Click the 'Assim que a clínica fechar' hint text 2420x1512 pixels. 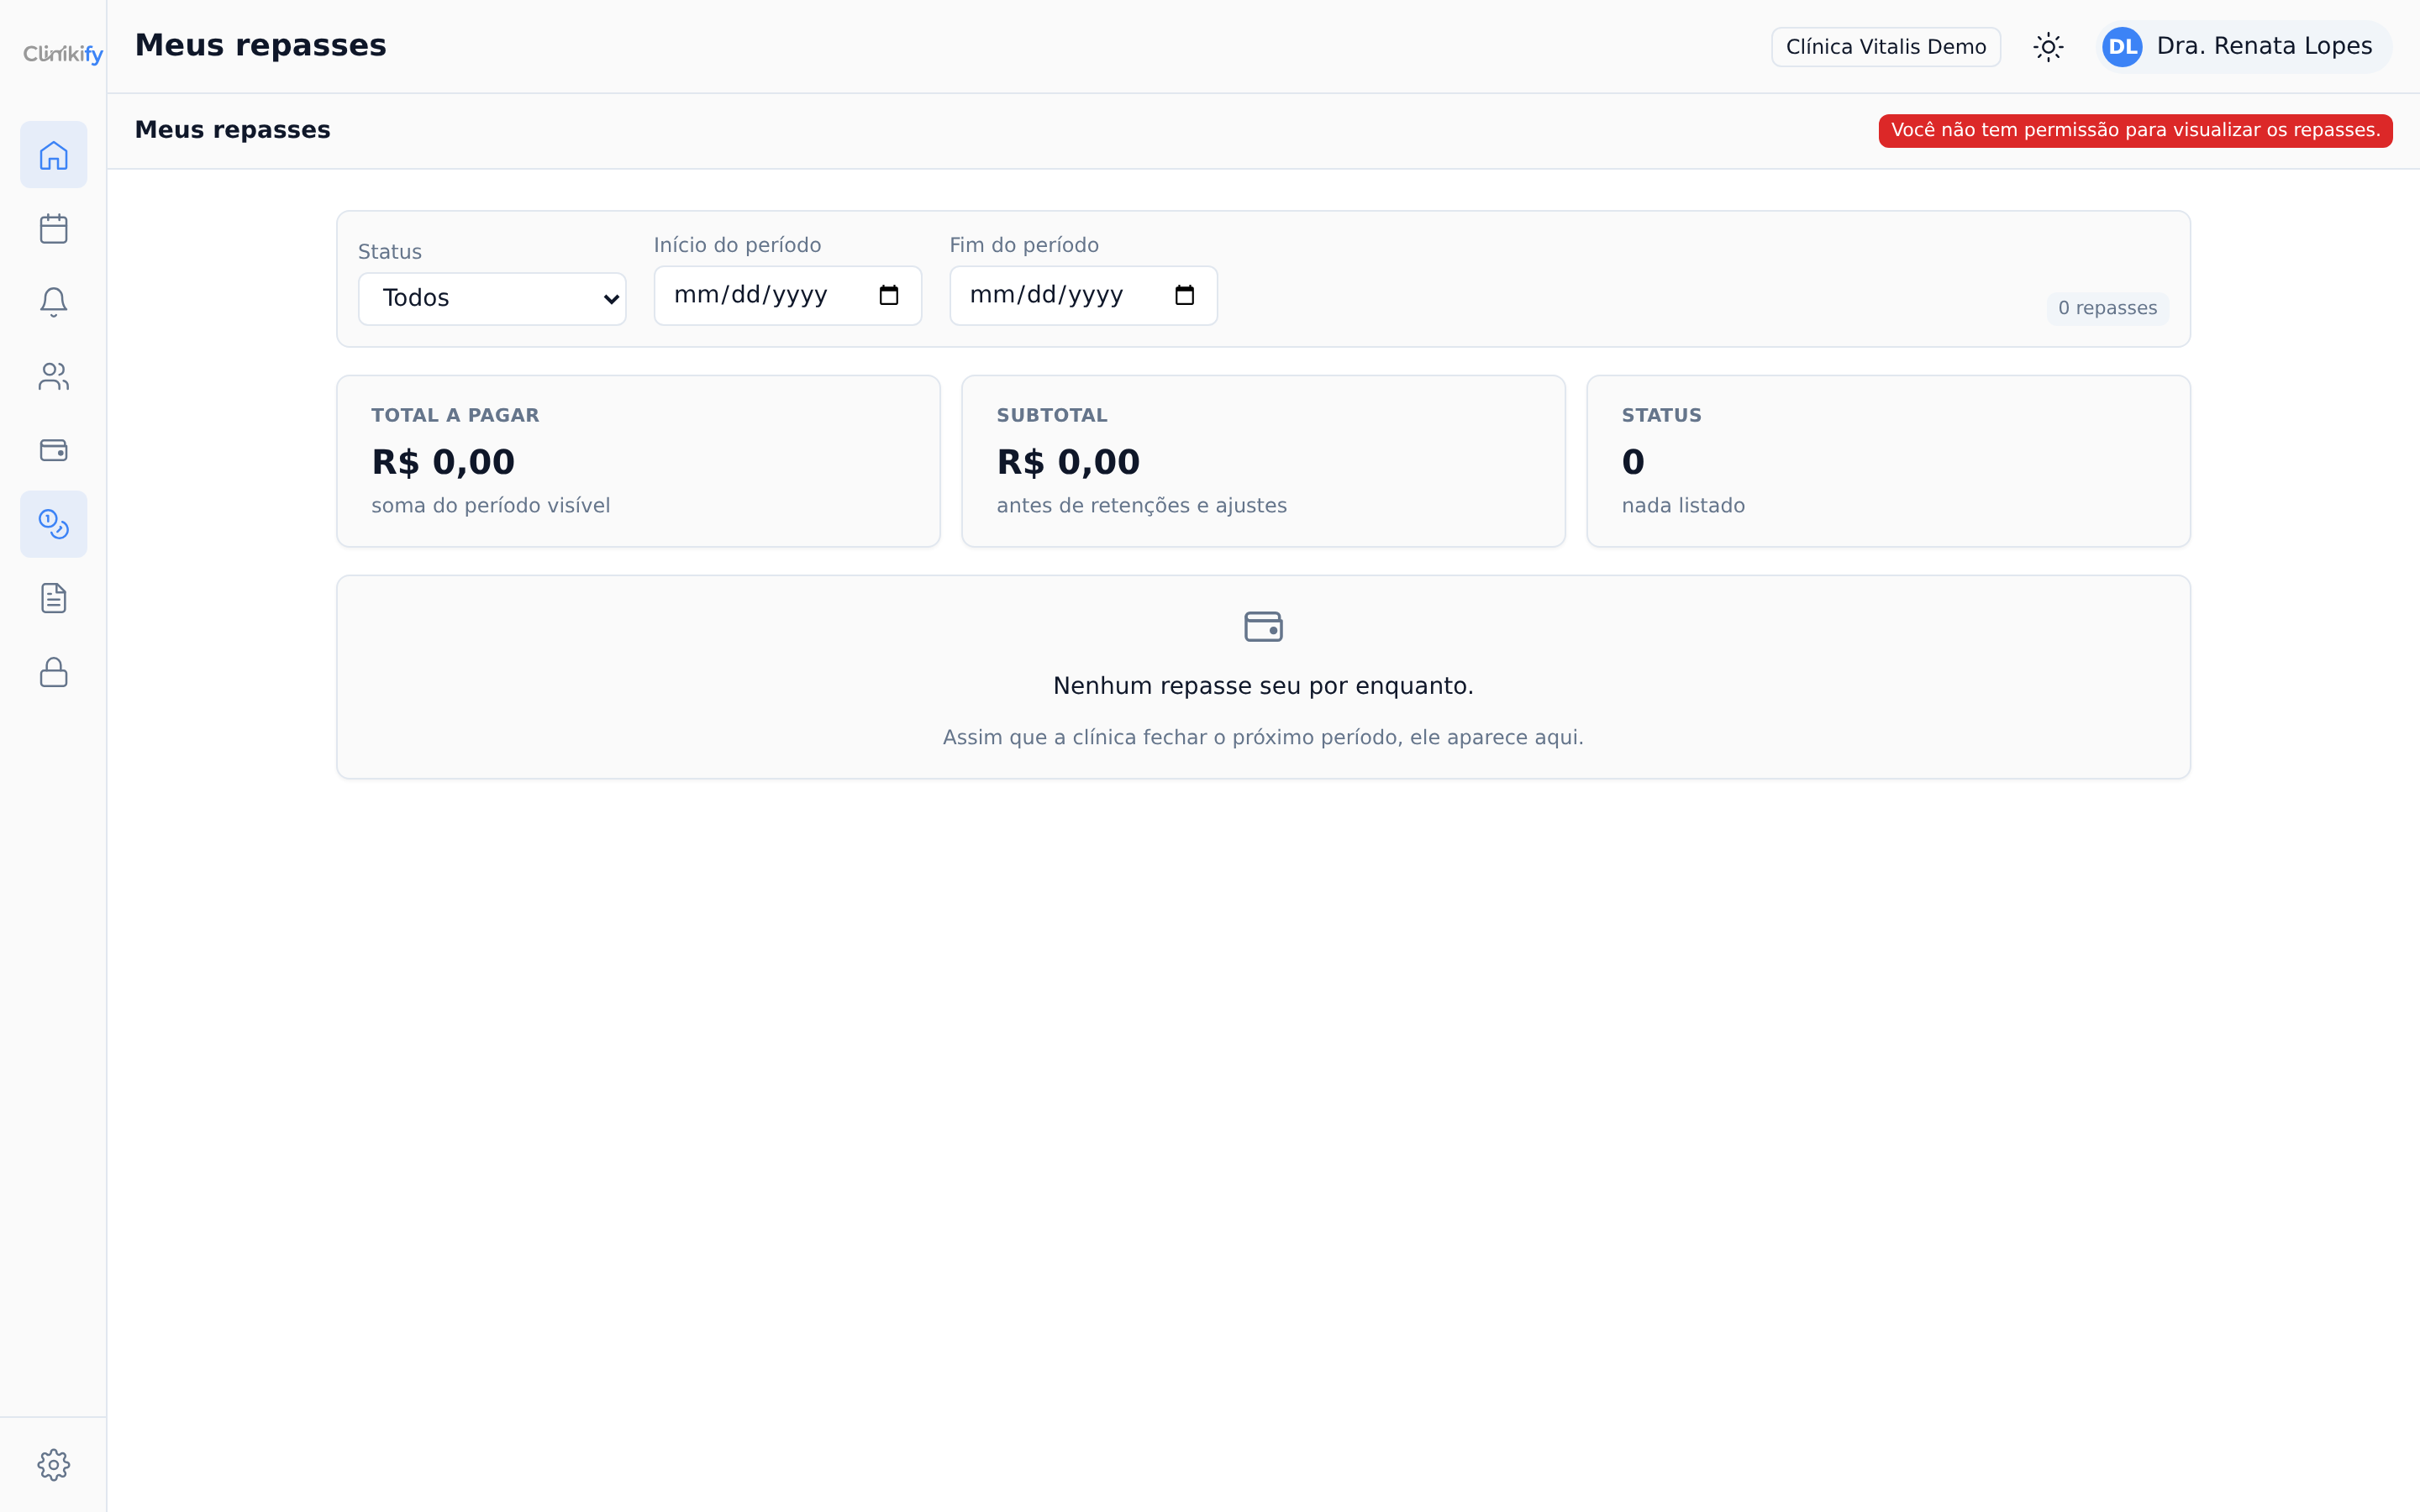pyautogui.click(x=1263, y=737)
